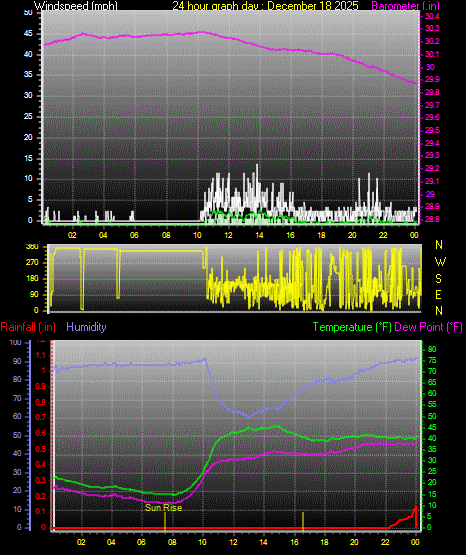Screen dimensions: 466x555
Task: Click the Dew Point (°F) legend label
Action: click(428, 327)
